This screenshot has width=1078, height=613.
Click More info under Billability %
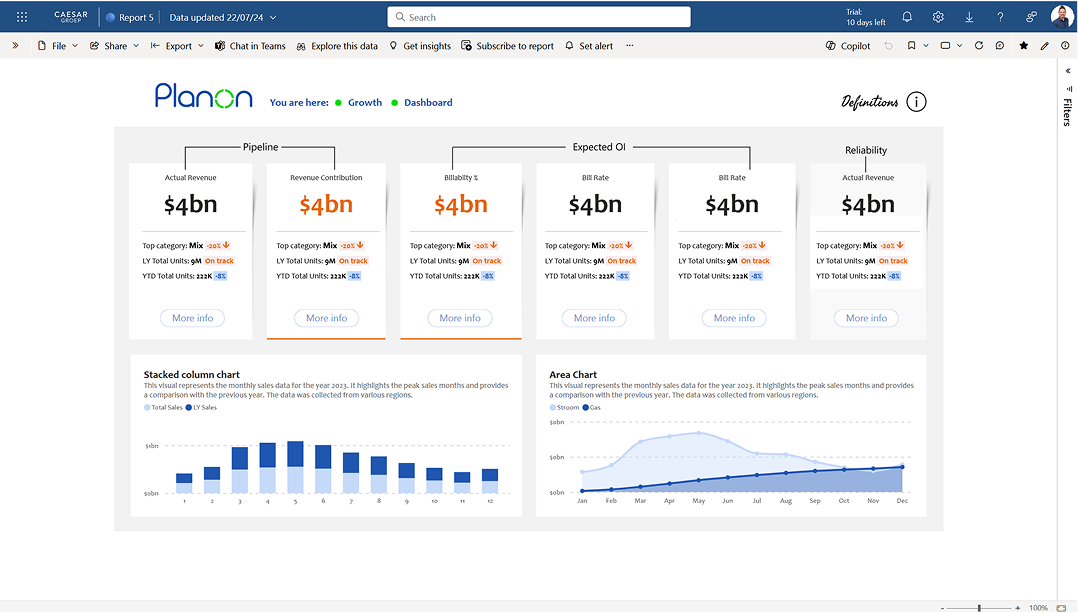coord(459,318)
